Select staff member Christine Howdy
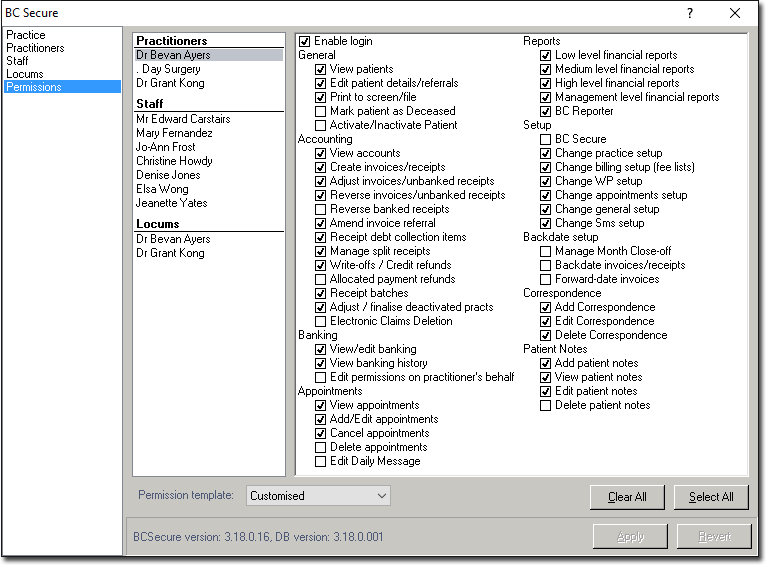Screen dimensions: 766x565 click(x=174, y=161)
